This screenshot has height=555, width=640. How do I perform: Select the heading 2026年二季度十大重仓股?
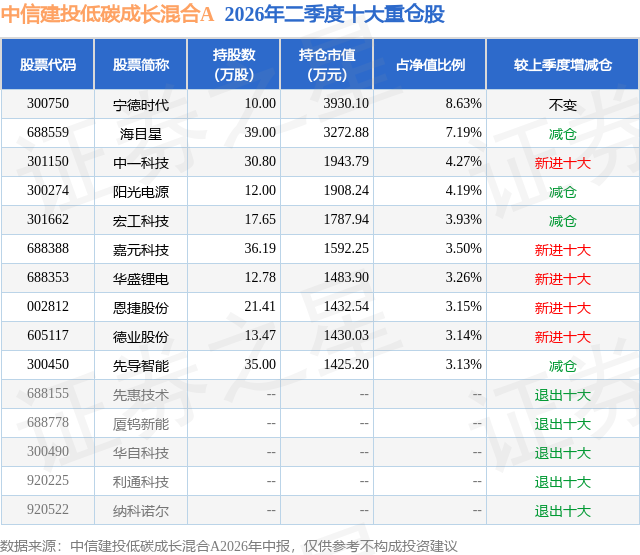tap(334, 14)
